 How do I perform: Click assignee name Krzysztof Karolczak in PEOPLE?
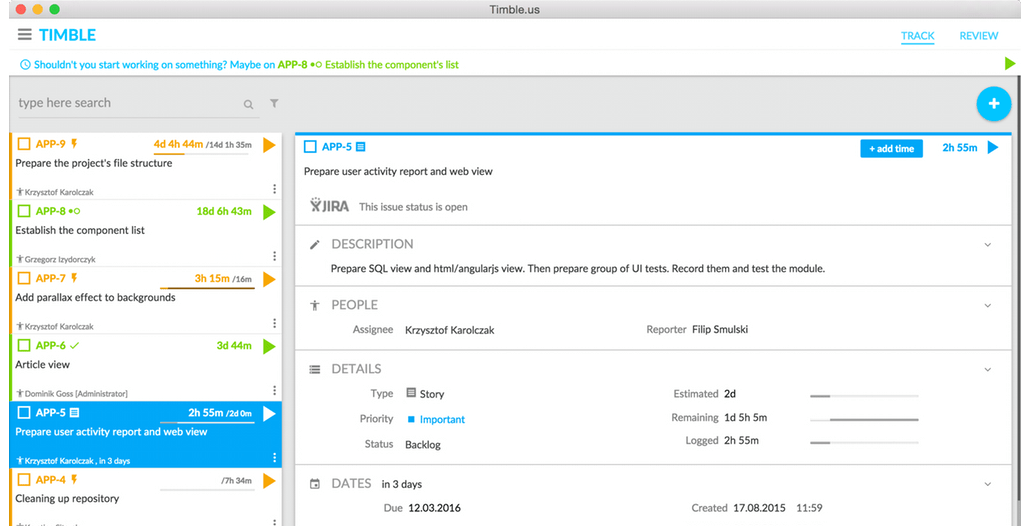(x=449, y=330)
